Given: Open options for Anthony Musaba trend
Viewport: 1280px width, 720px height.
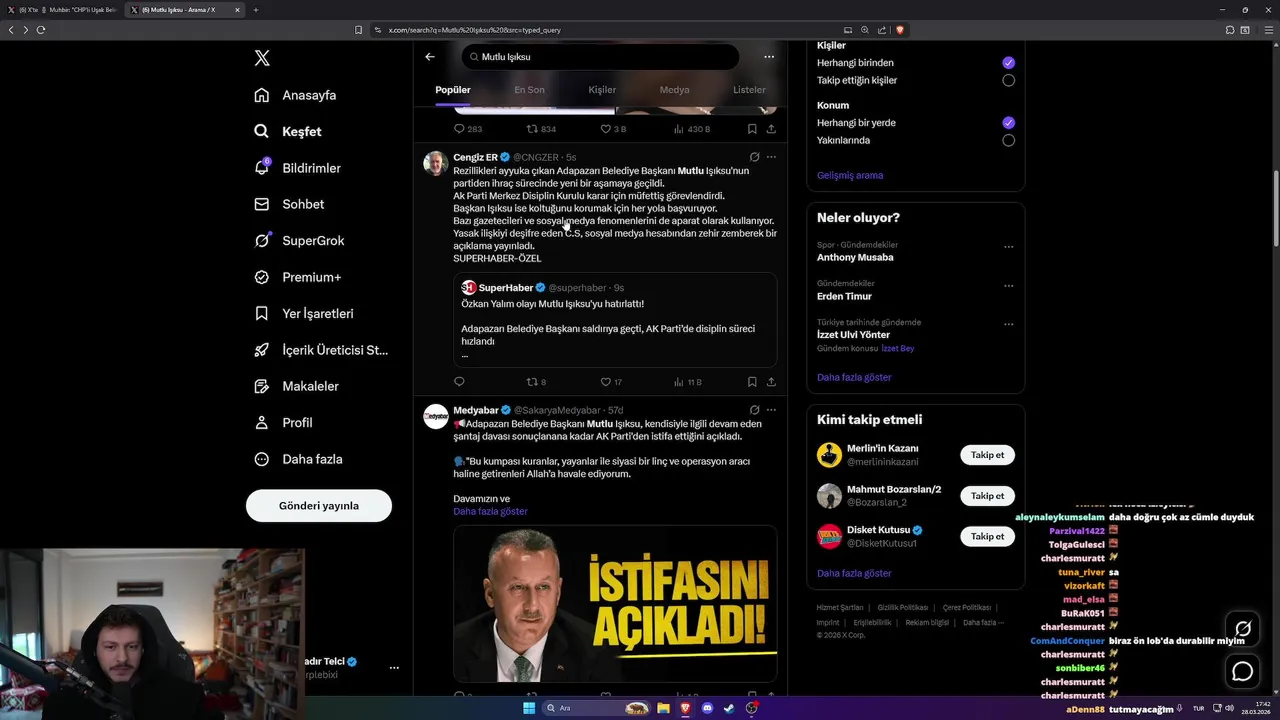Looking at the screenshot, I should tap(1008, 246).
